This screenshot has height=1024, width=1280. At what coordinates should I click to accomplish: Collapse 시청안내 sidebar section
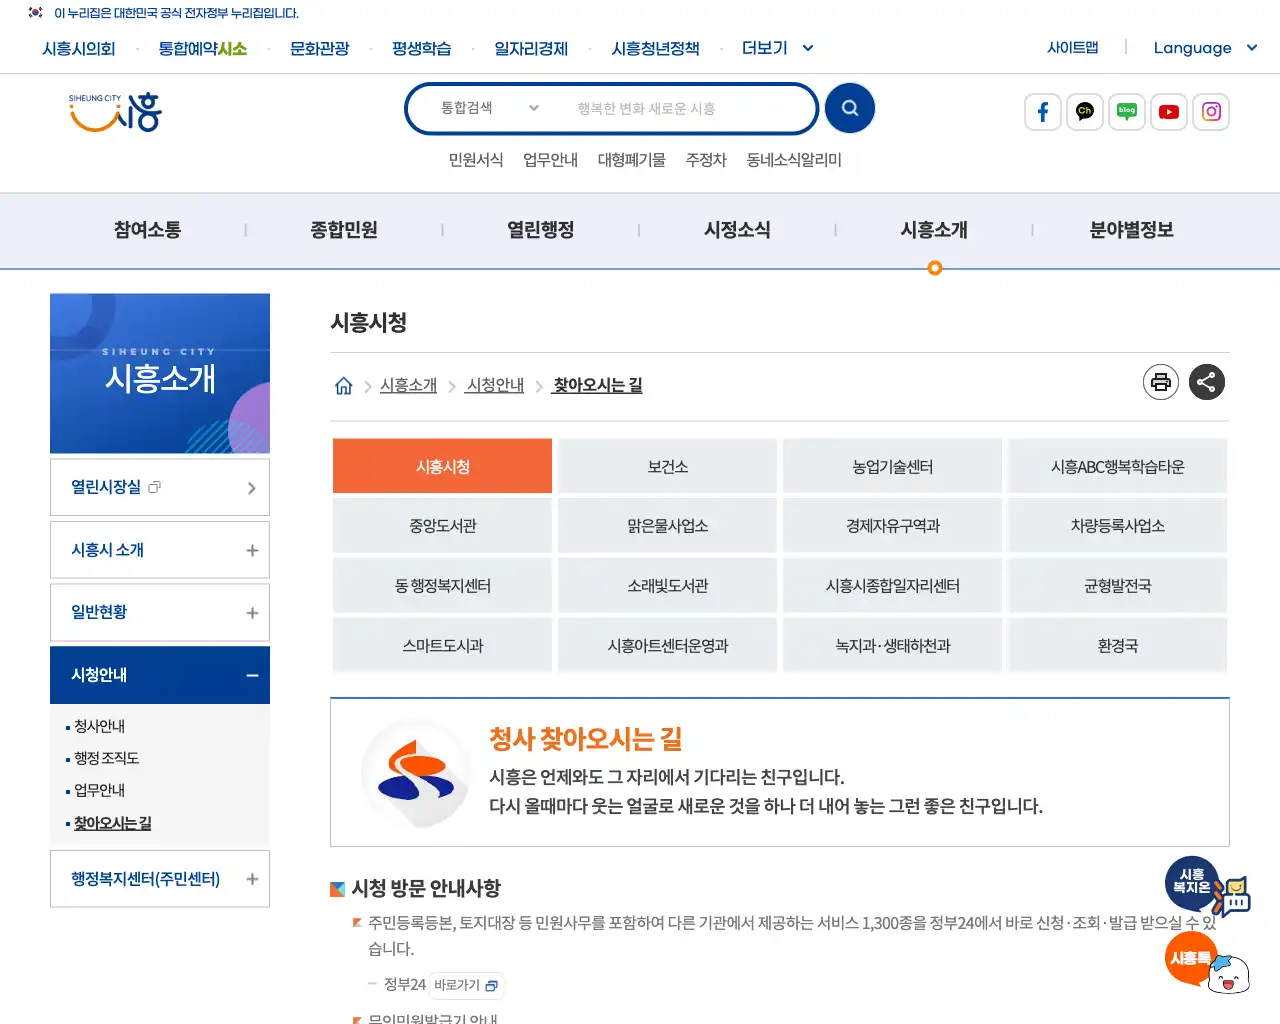tap(160, 675)
